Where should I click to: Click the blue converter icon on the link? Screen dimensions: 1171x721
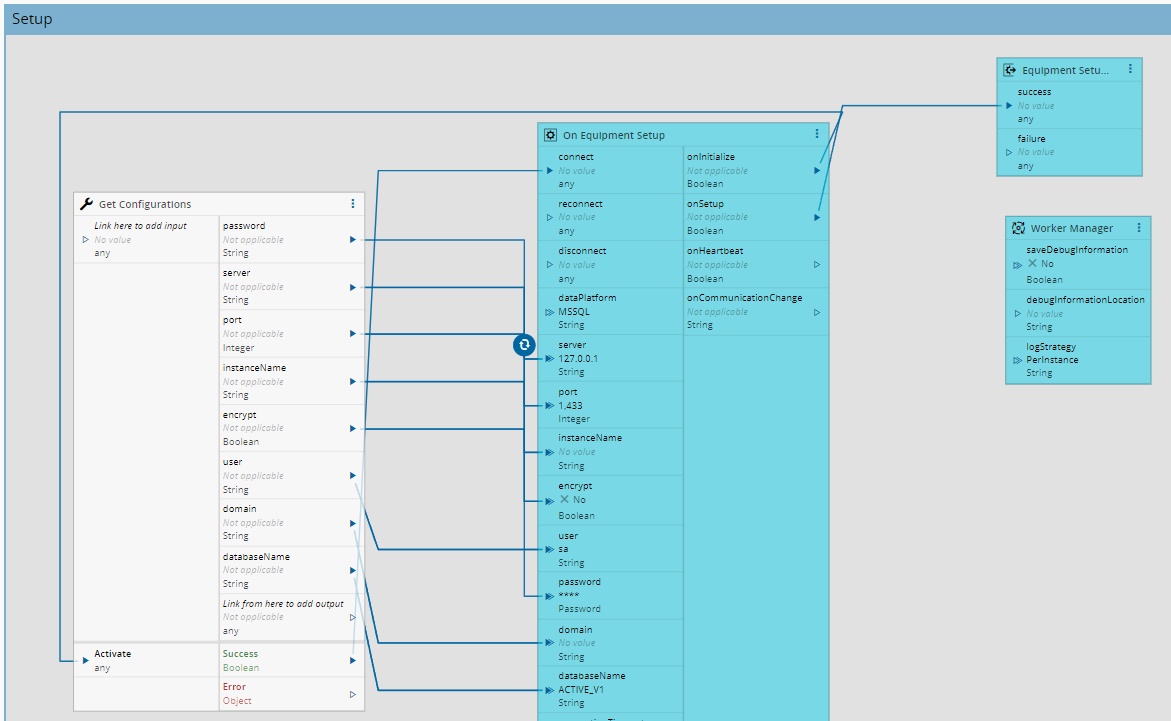(x=524, y=345)
